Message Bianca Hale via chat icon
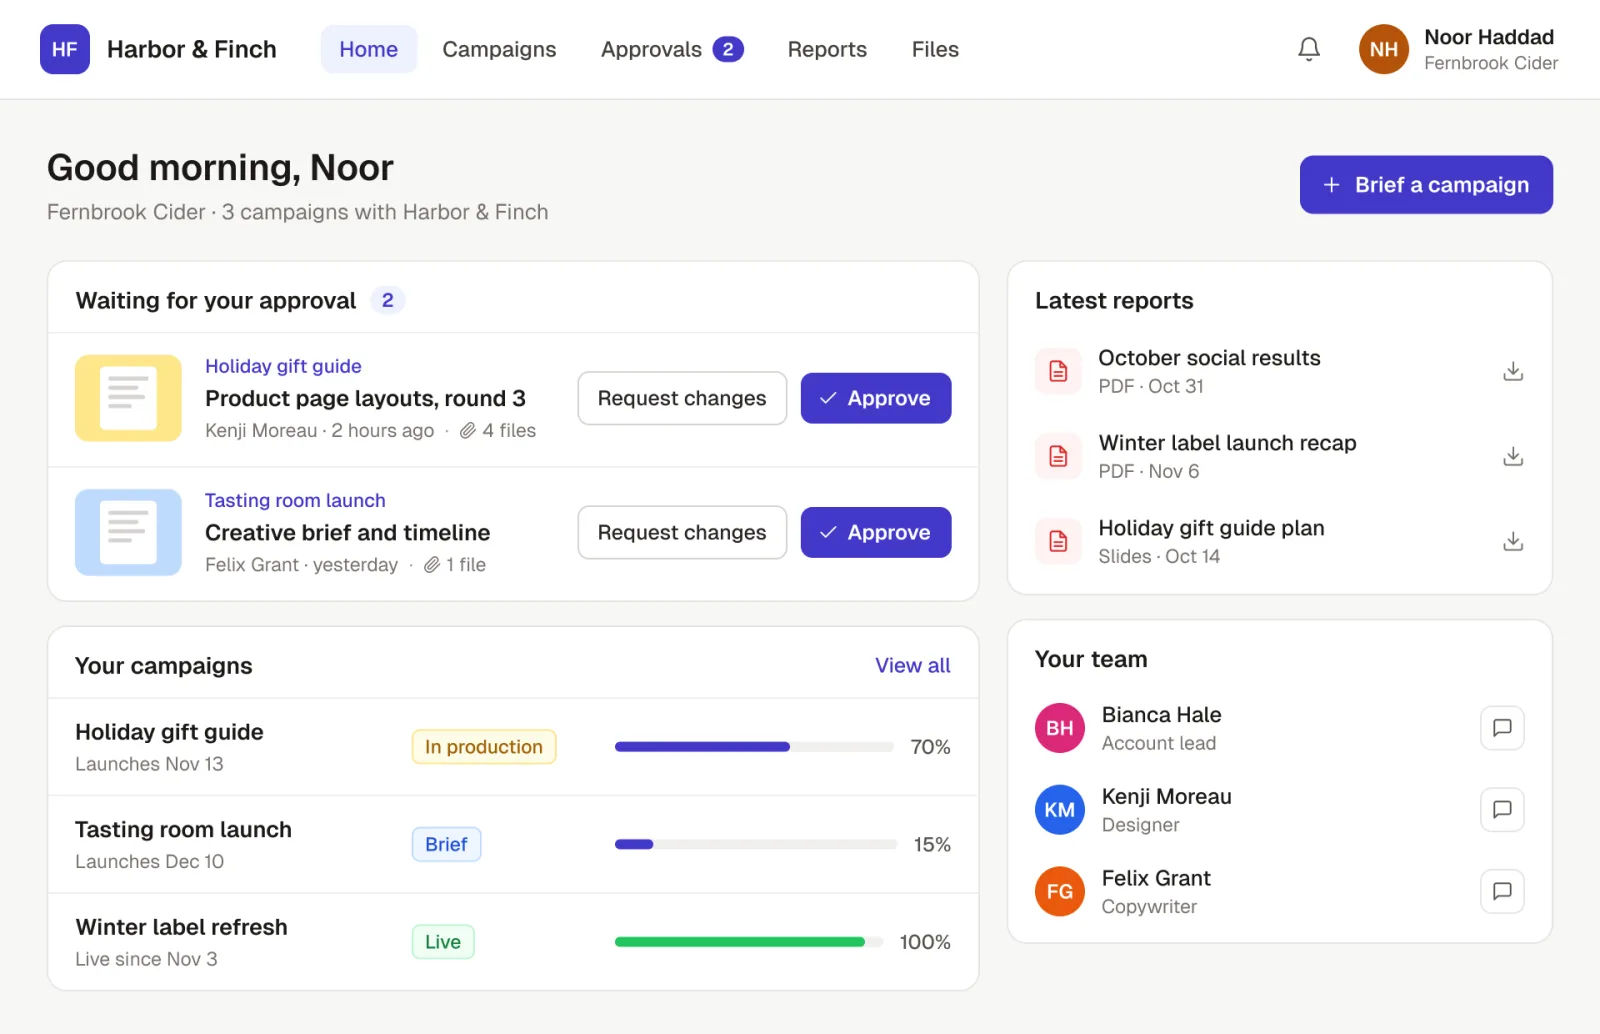The height and width of the screenshot is (1034, 1600). click(1502, 728)
